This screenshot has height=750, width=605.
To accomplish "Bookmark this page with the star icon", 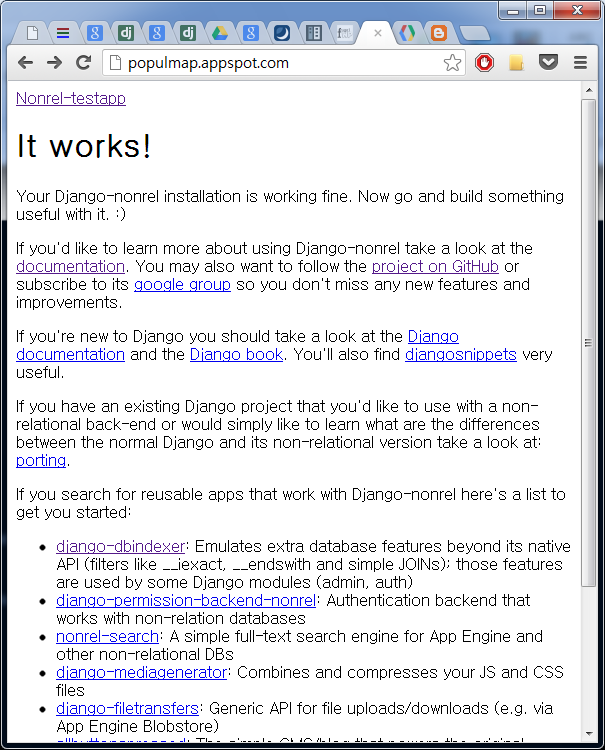I will pyautogui.click(x=452, y=63).
